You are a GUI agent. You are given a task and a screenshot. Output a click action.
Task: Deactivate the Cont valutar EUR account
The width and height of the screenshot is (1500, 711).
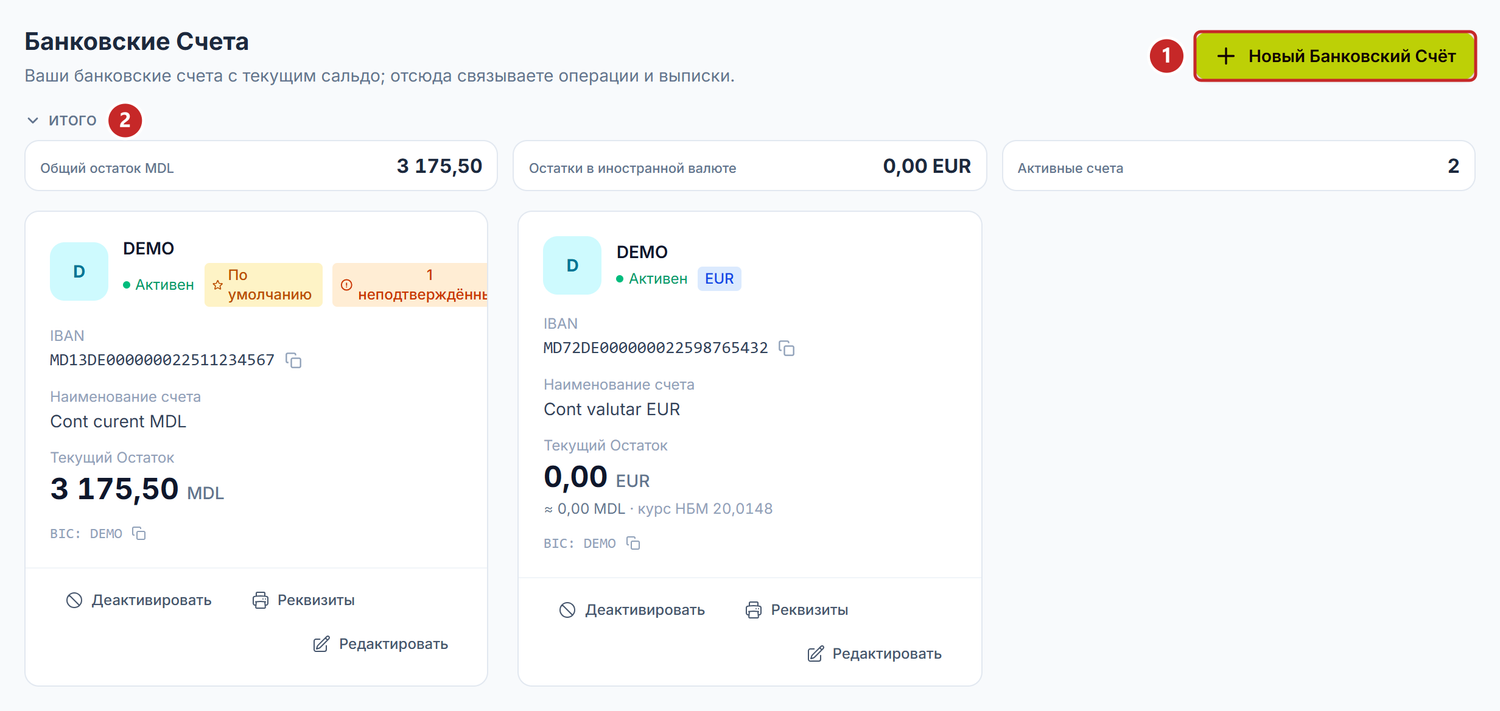[x=632, y=610]
